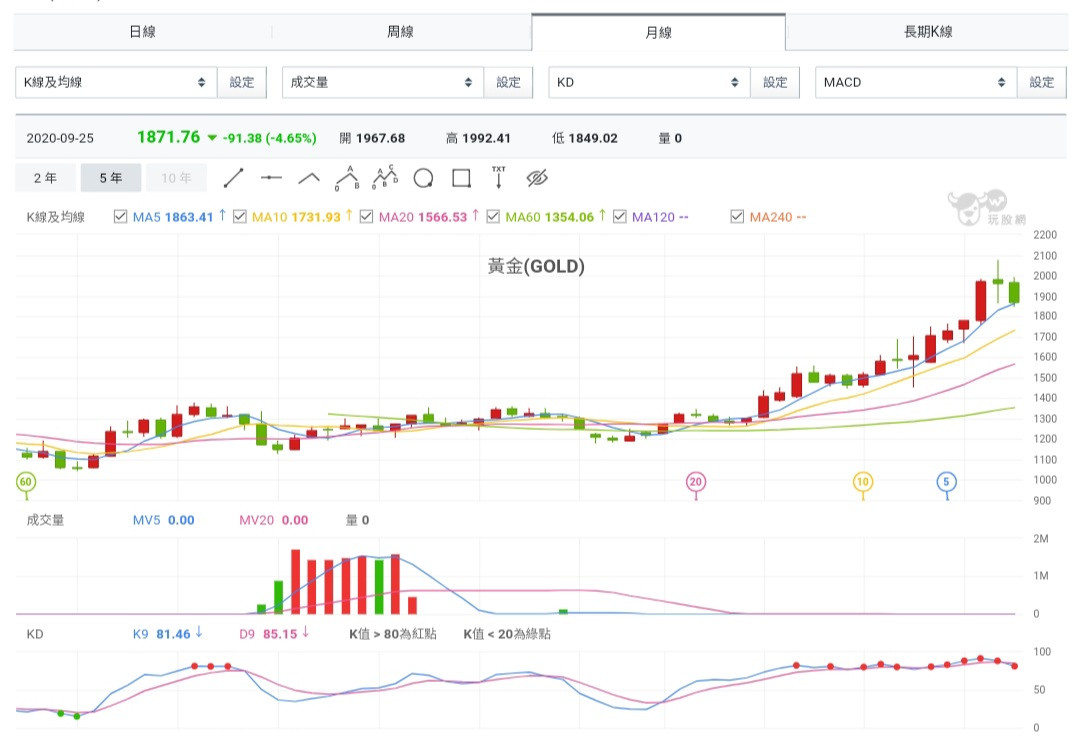Viewport: 1080px width, 736px height.
Task: Select the trend line drawing tool
Action: 233,178
